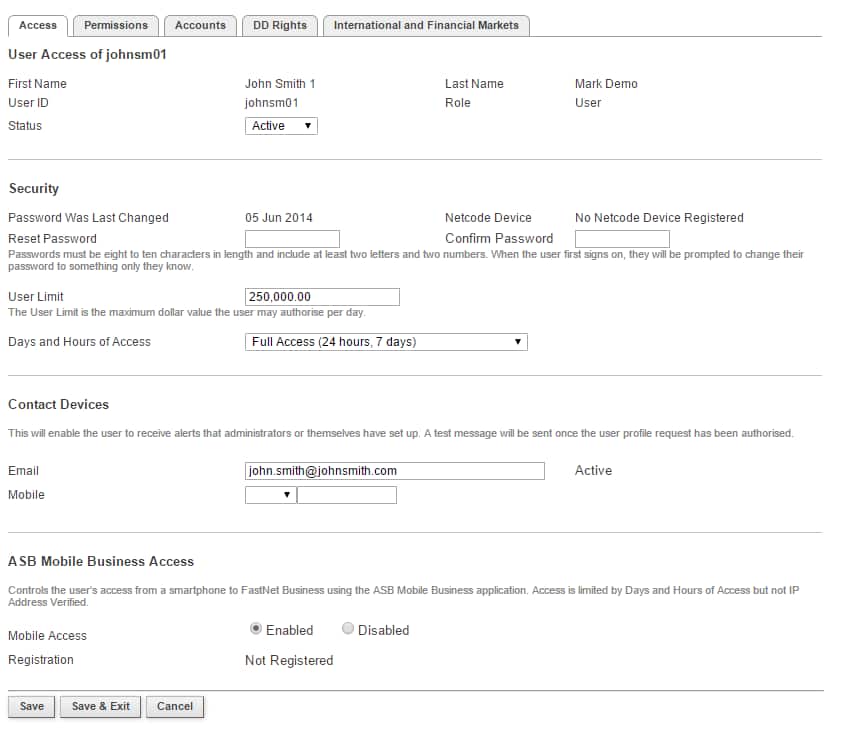Click the Save & Exit button
The image size is (849, 731).
101,706
